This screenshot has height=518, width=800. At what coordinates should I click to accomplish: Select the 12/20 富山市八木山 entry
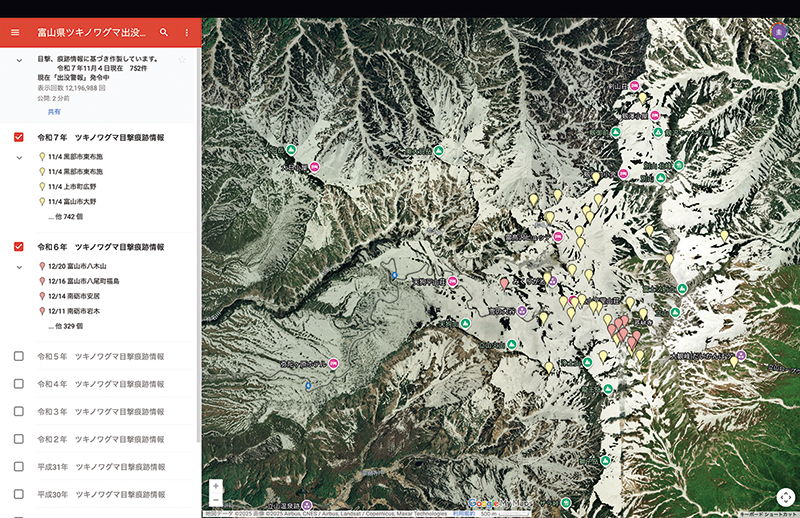[78, 267]
